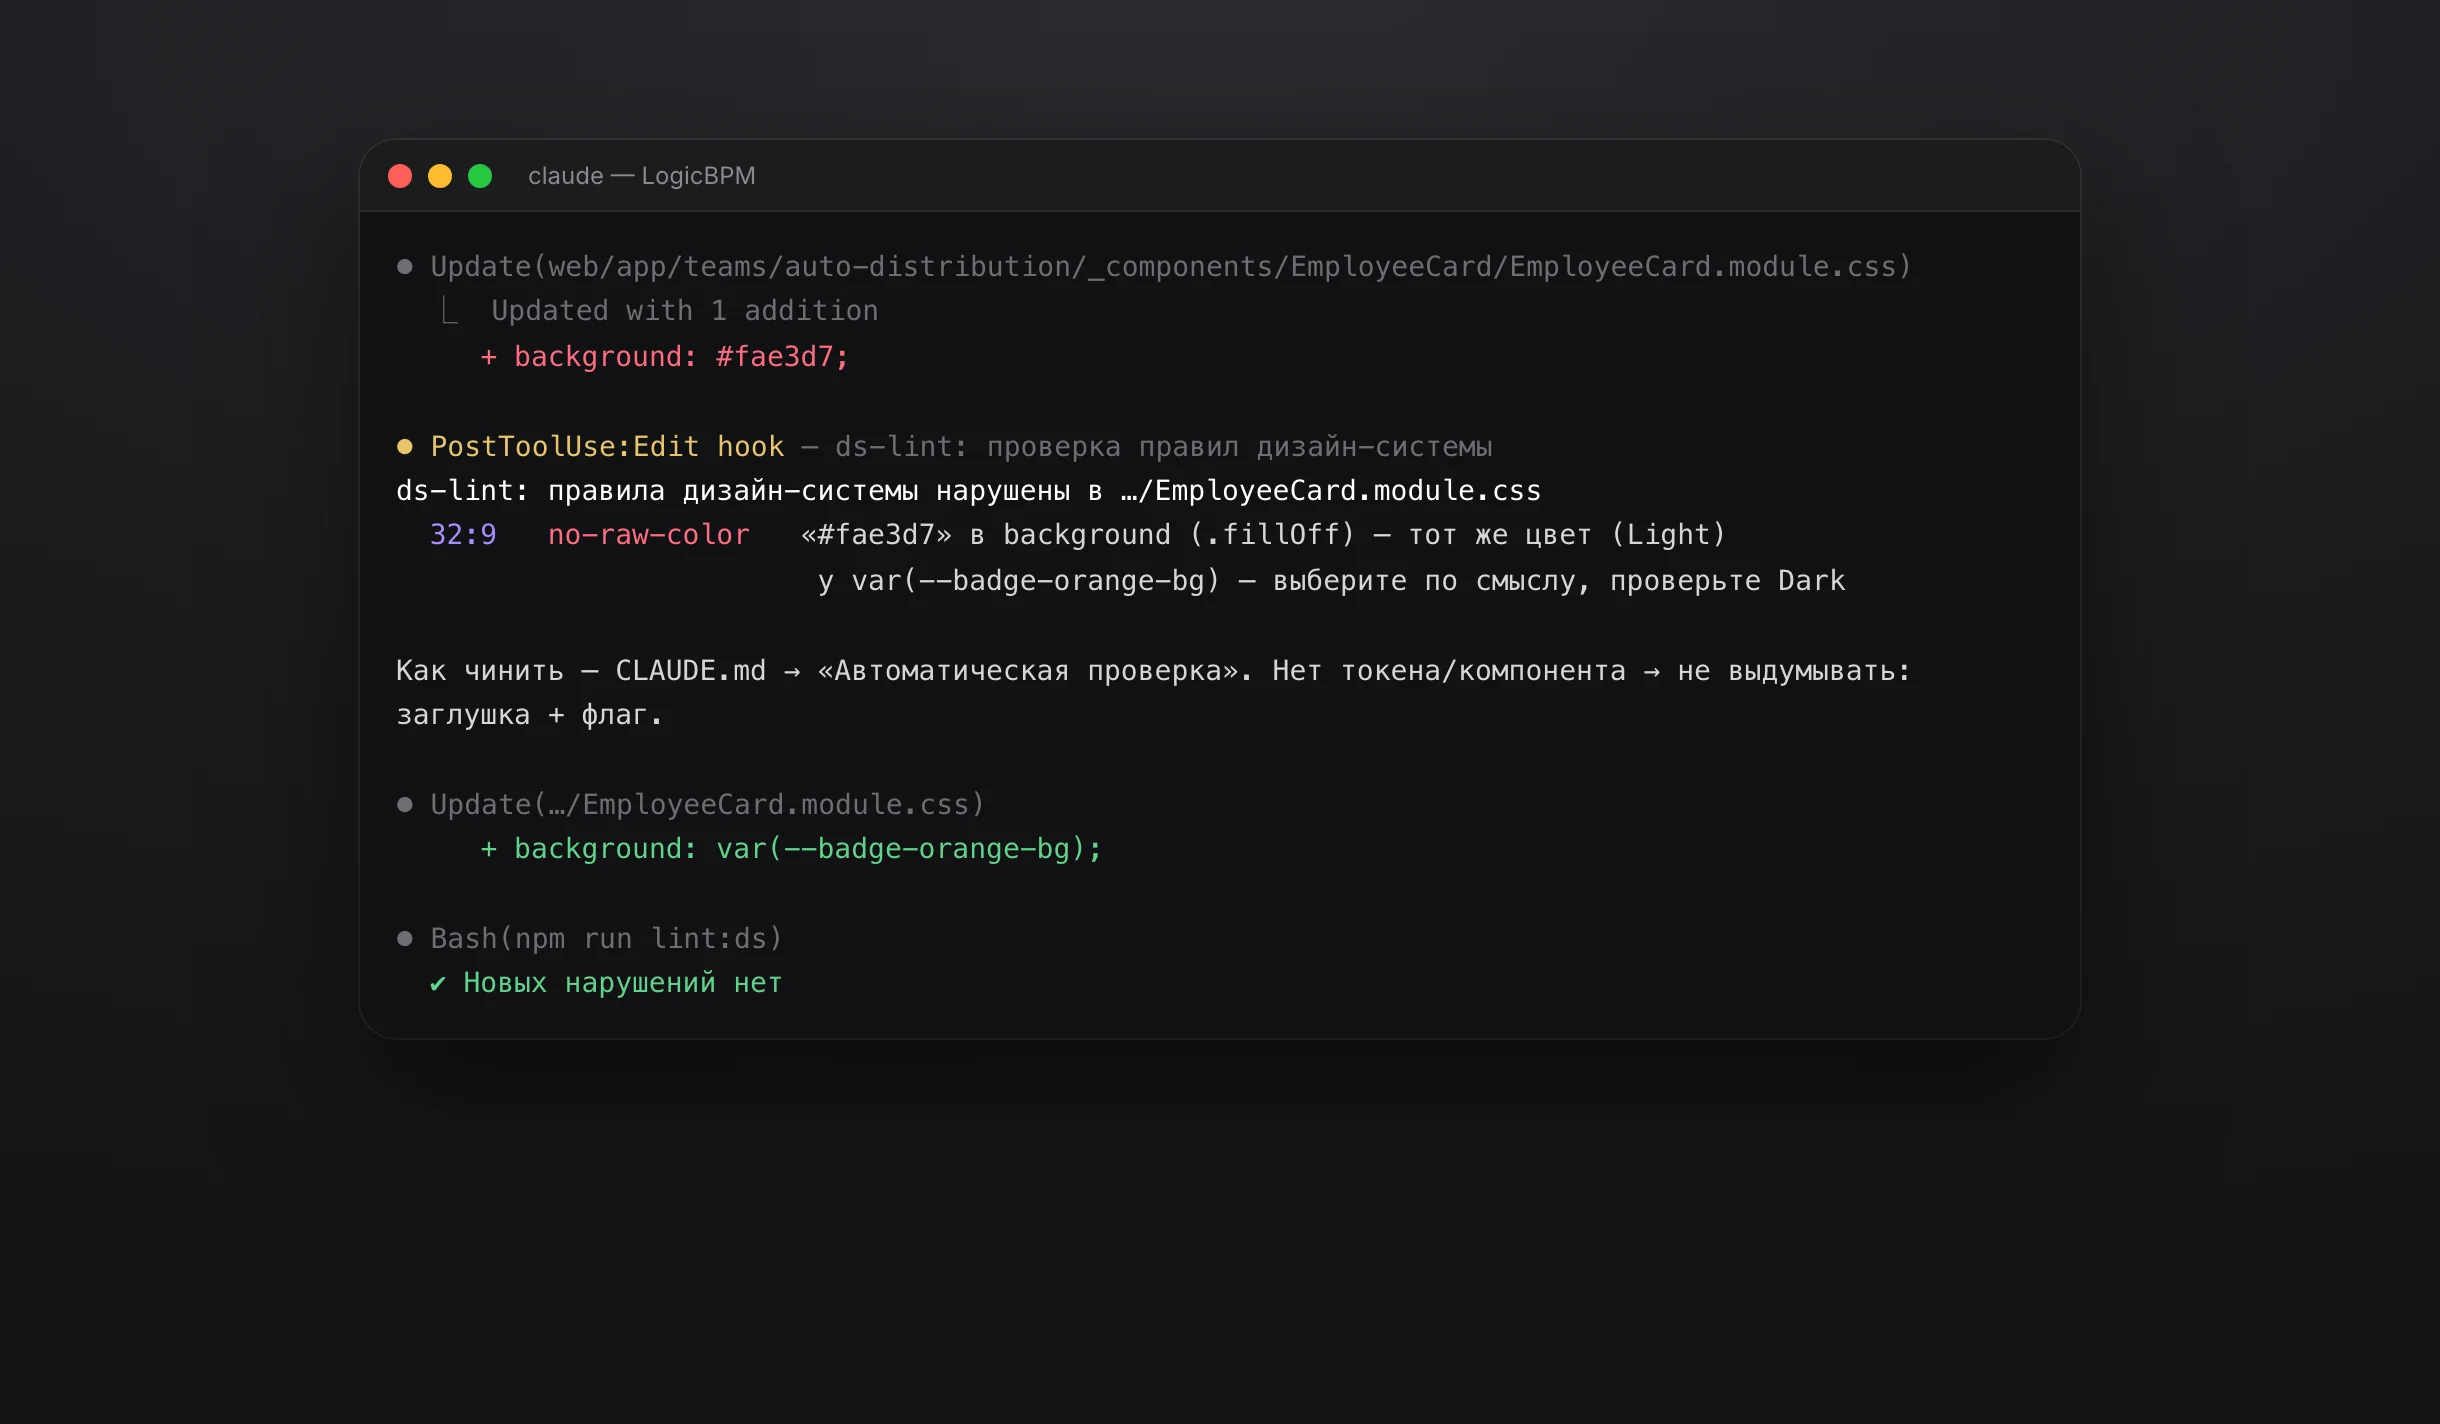This screenshot has height=1424, width=2440.
Task: Click the '32:9' line number reference
Action: (463, 535)
